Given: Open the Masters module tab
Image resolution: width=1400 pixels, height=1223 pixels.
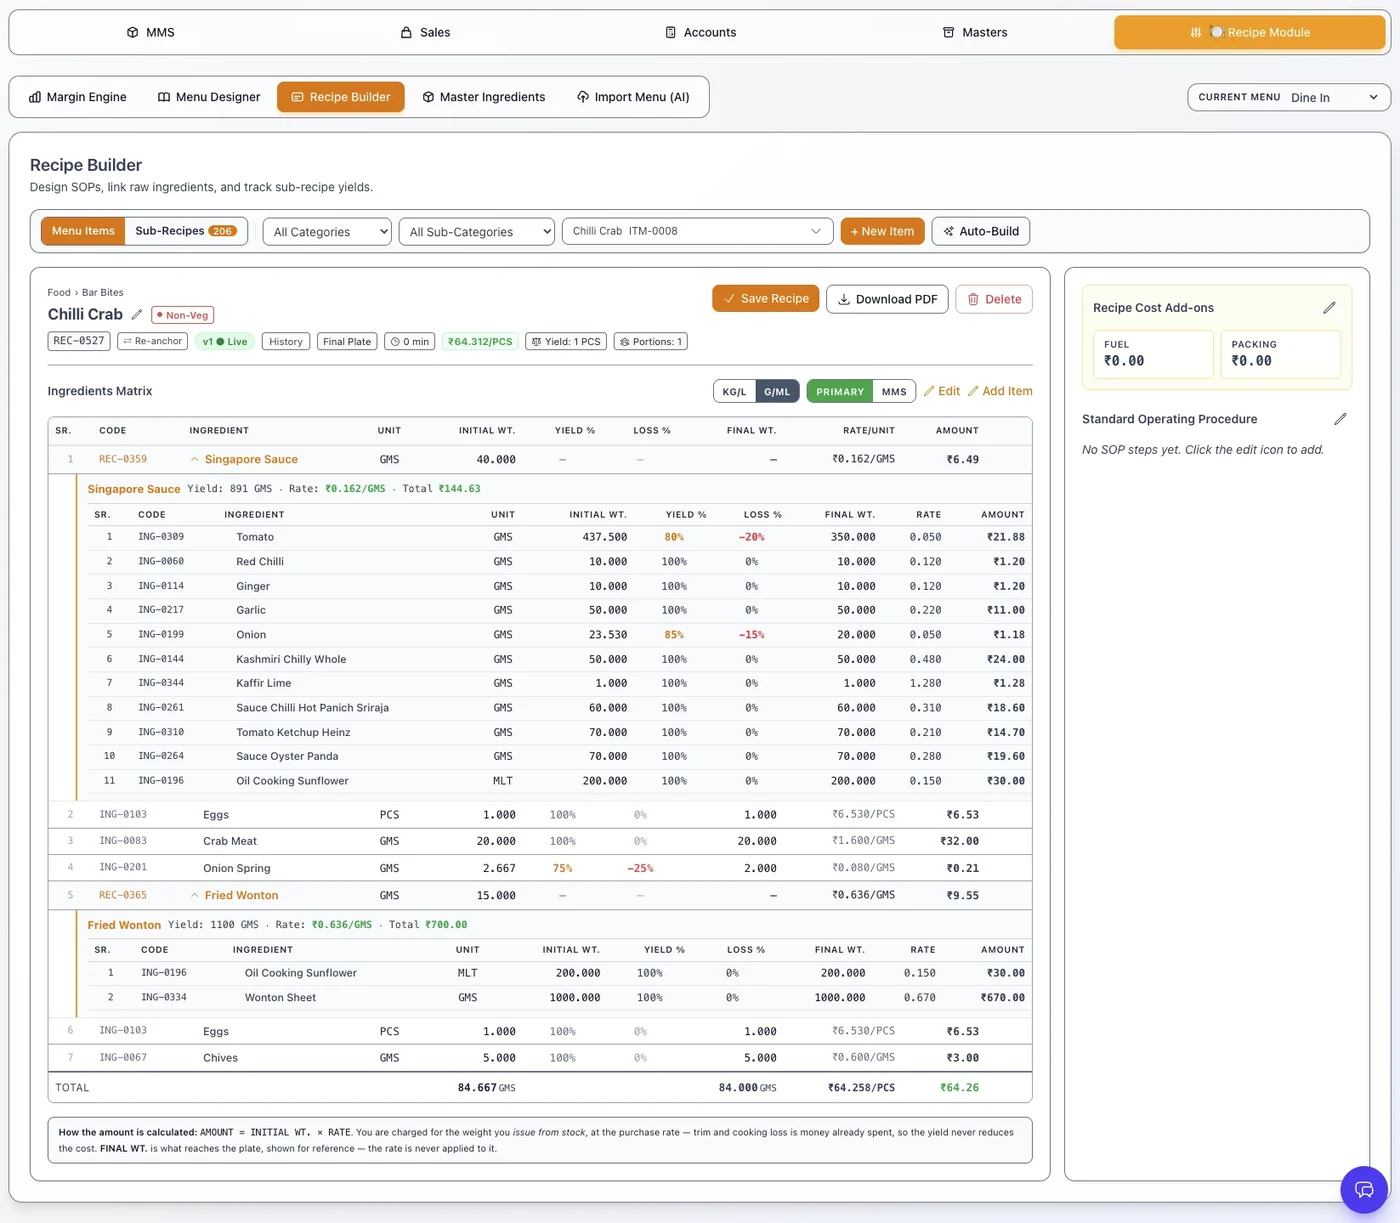Looking at the screenshot, I should click(x=975, y=32).
